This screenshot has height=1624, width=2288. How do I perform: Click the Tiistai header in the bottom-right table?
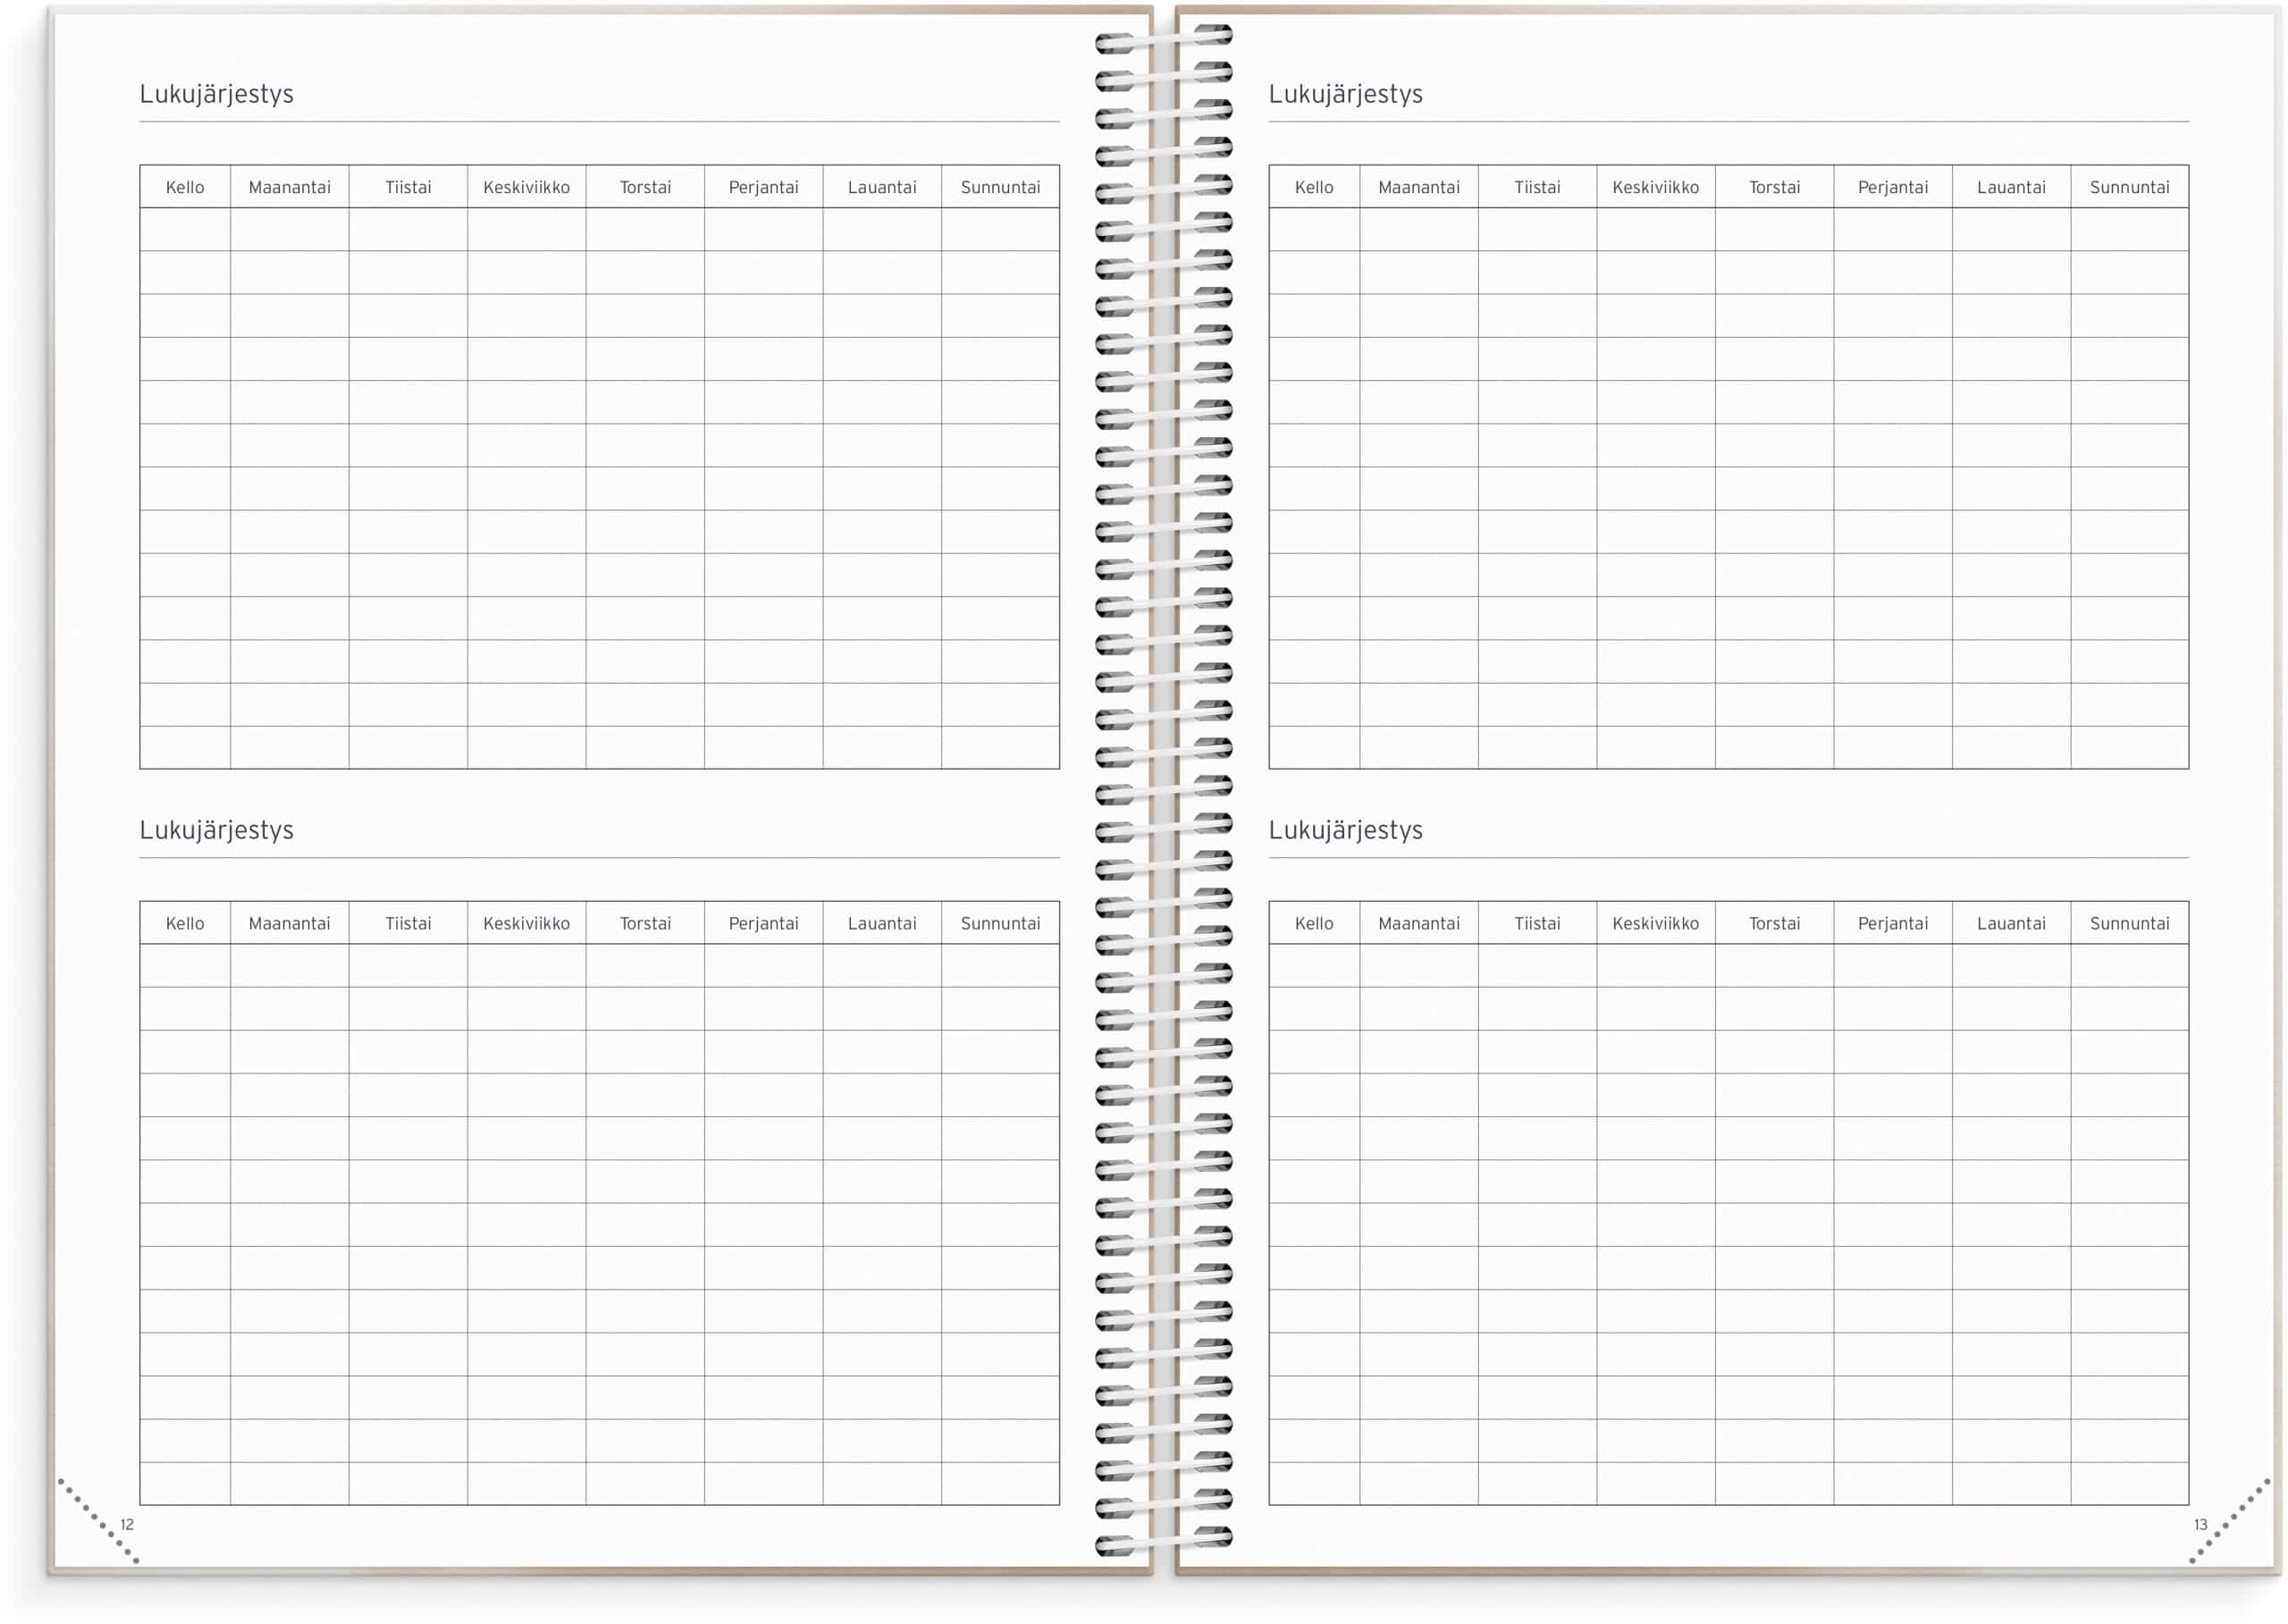pos(1537,923)
